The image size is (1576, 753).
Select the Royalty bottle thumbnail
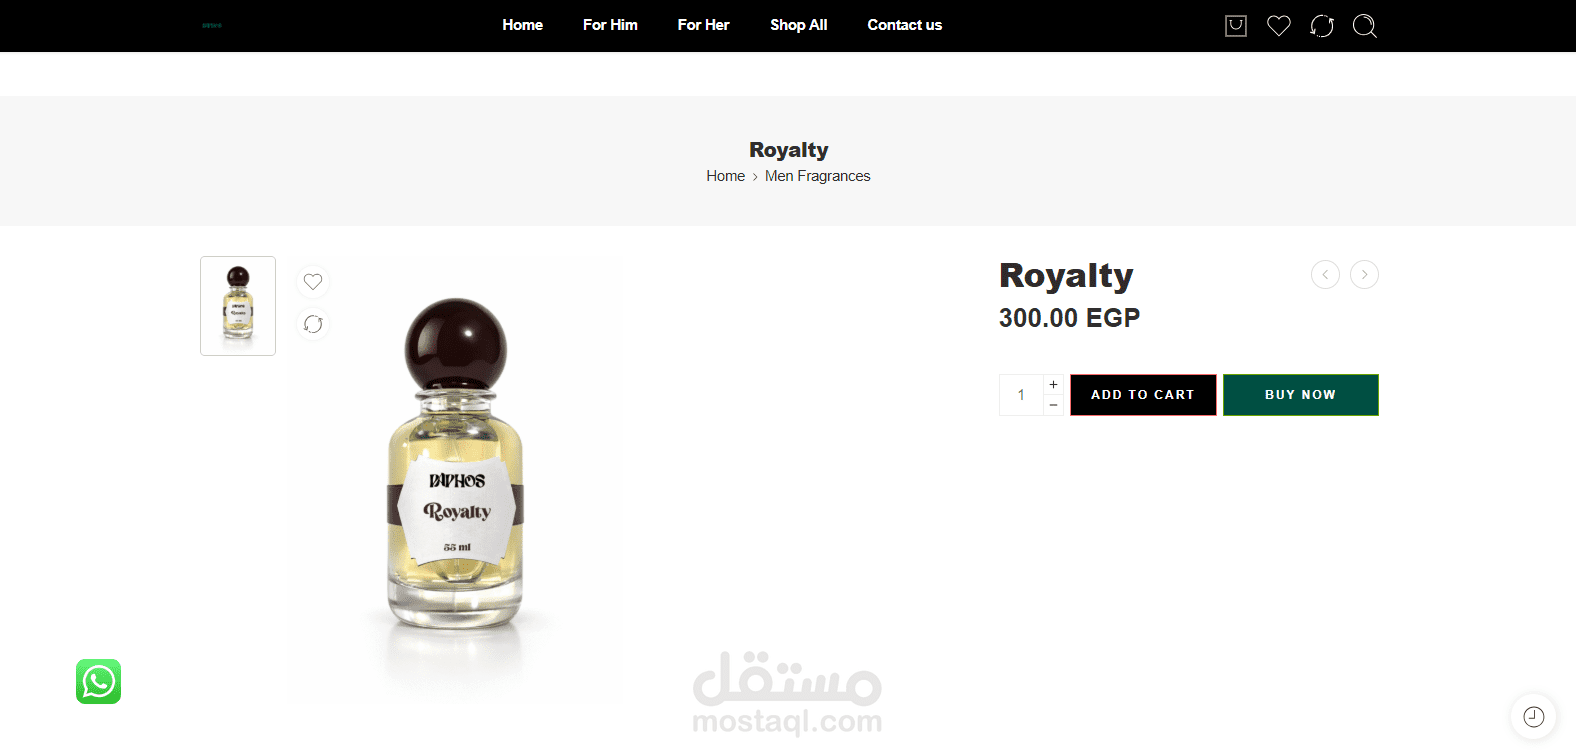pyautogui.click(x=238, y=306)
